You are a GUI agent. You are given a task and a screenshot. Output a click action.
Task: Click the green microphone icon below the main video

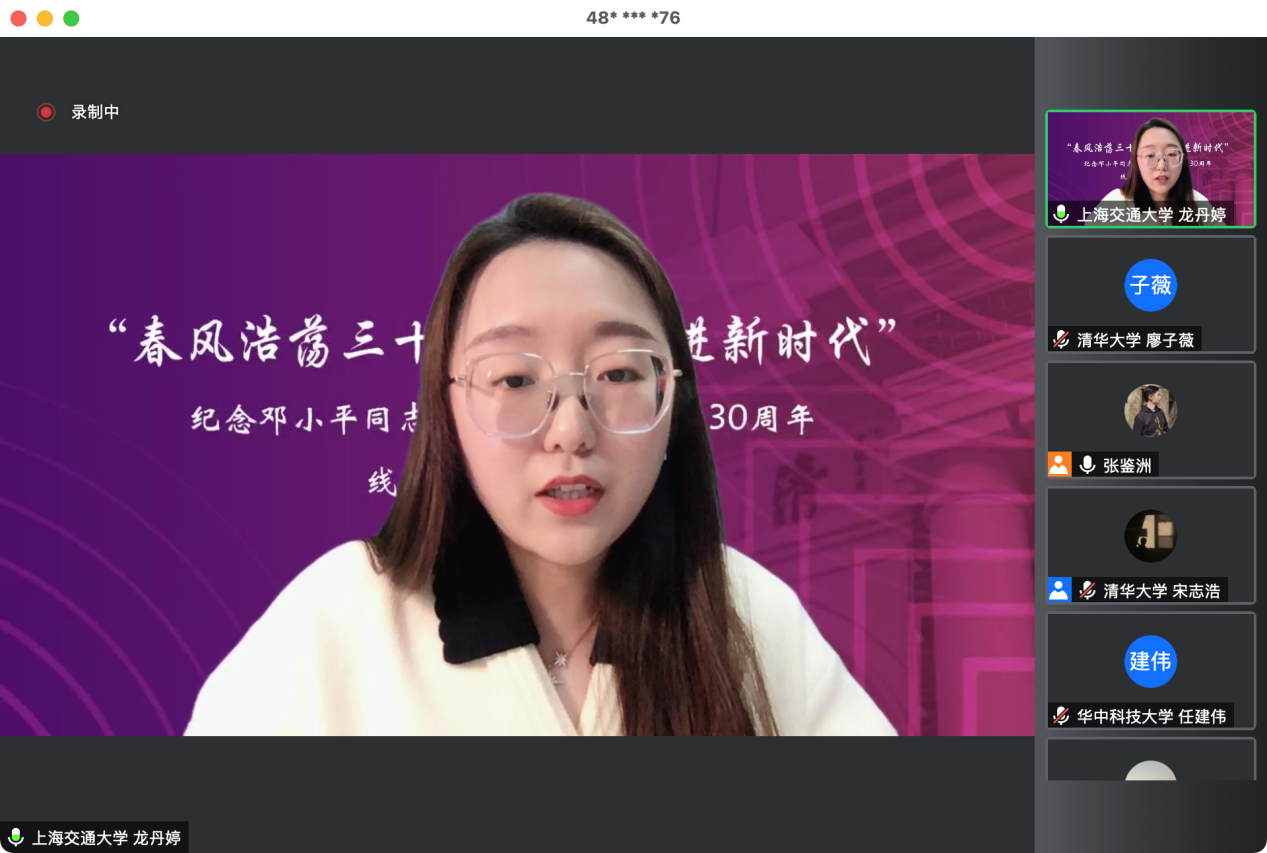pos(15,837)
